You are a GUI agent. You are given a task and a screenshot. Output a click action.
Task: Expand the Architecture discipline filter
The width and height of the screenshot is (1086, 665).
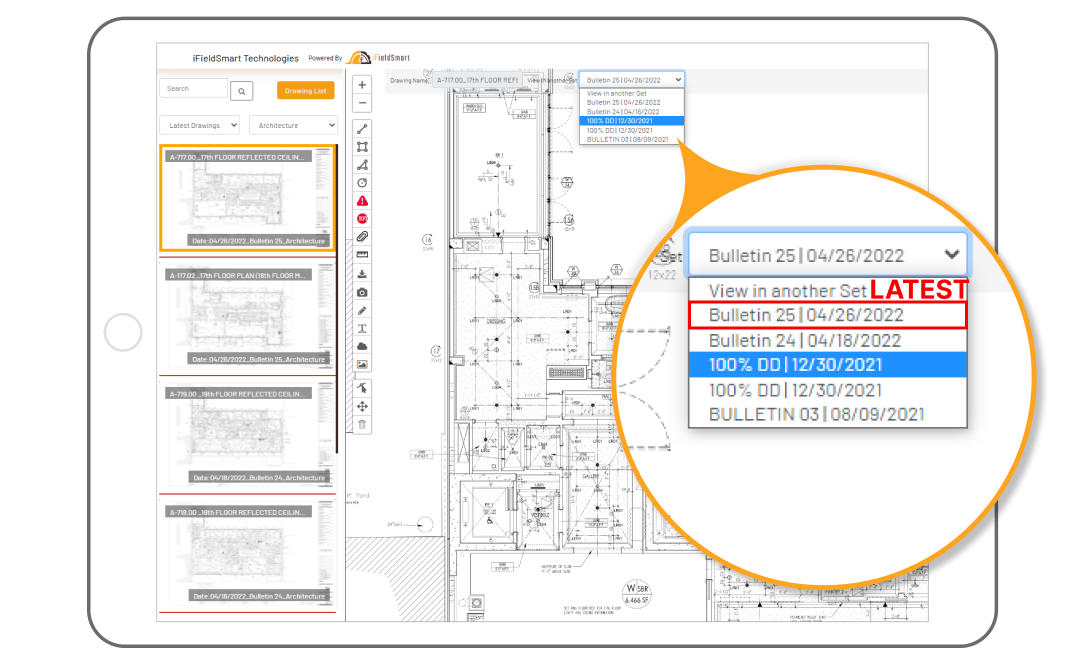[x=293, y=124]
